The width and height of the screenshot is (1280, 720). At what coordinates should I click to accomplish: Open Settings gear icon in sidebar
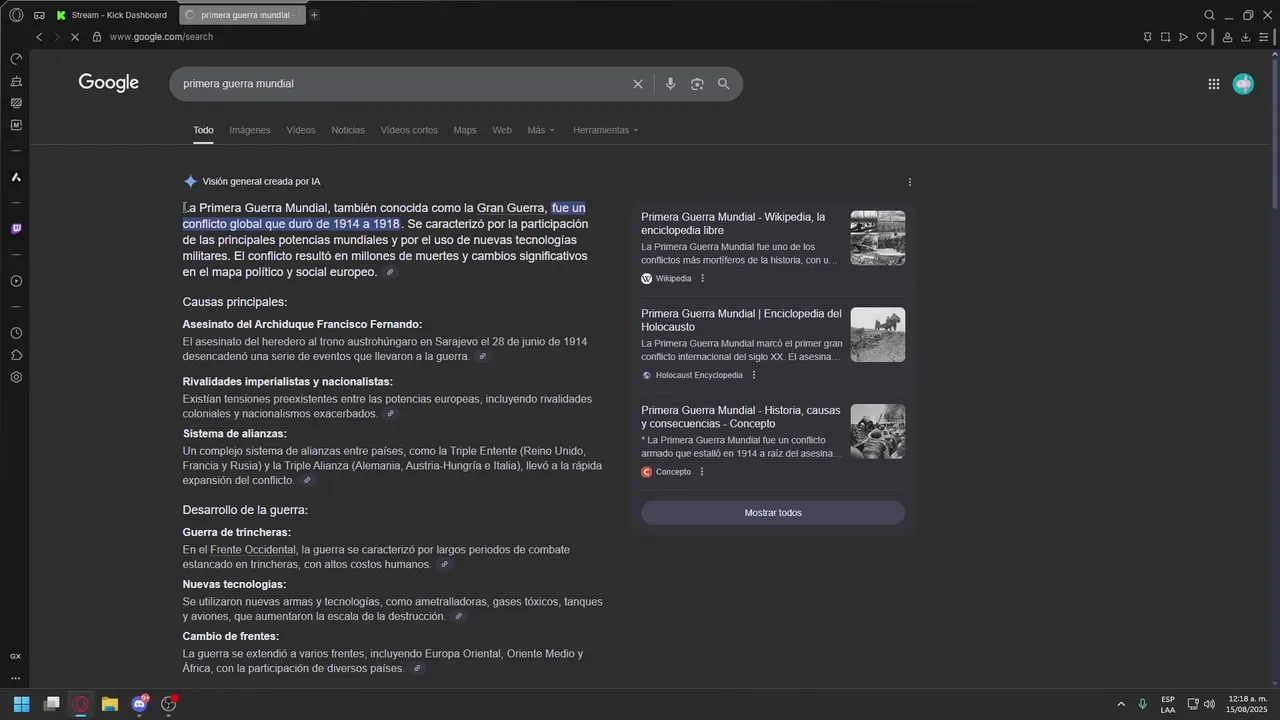click(x=16, y=377)
